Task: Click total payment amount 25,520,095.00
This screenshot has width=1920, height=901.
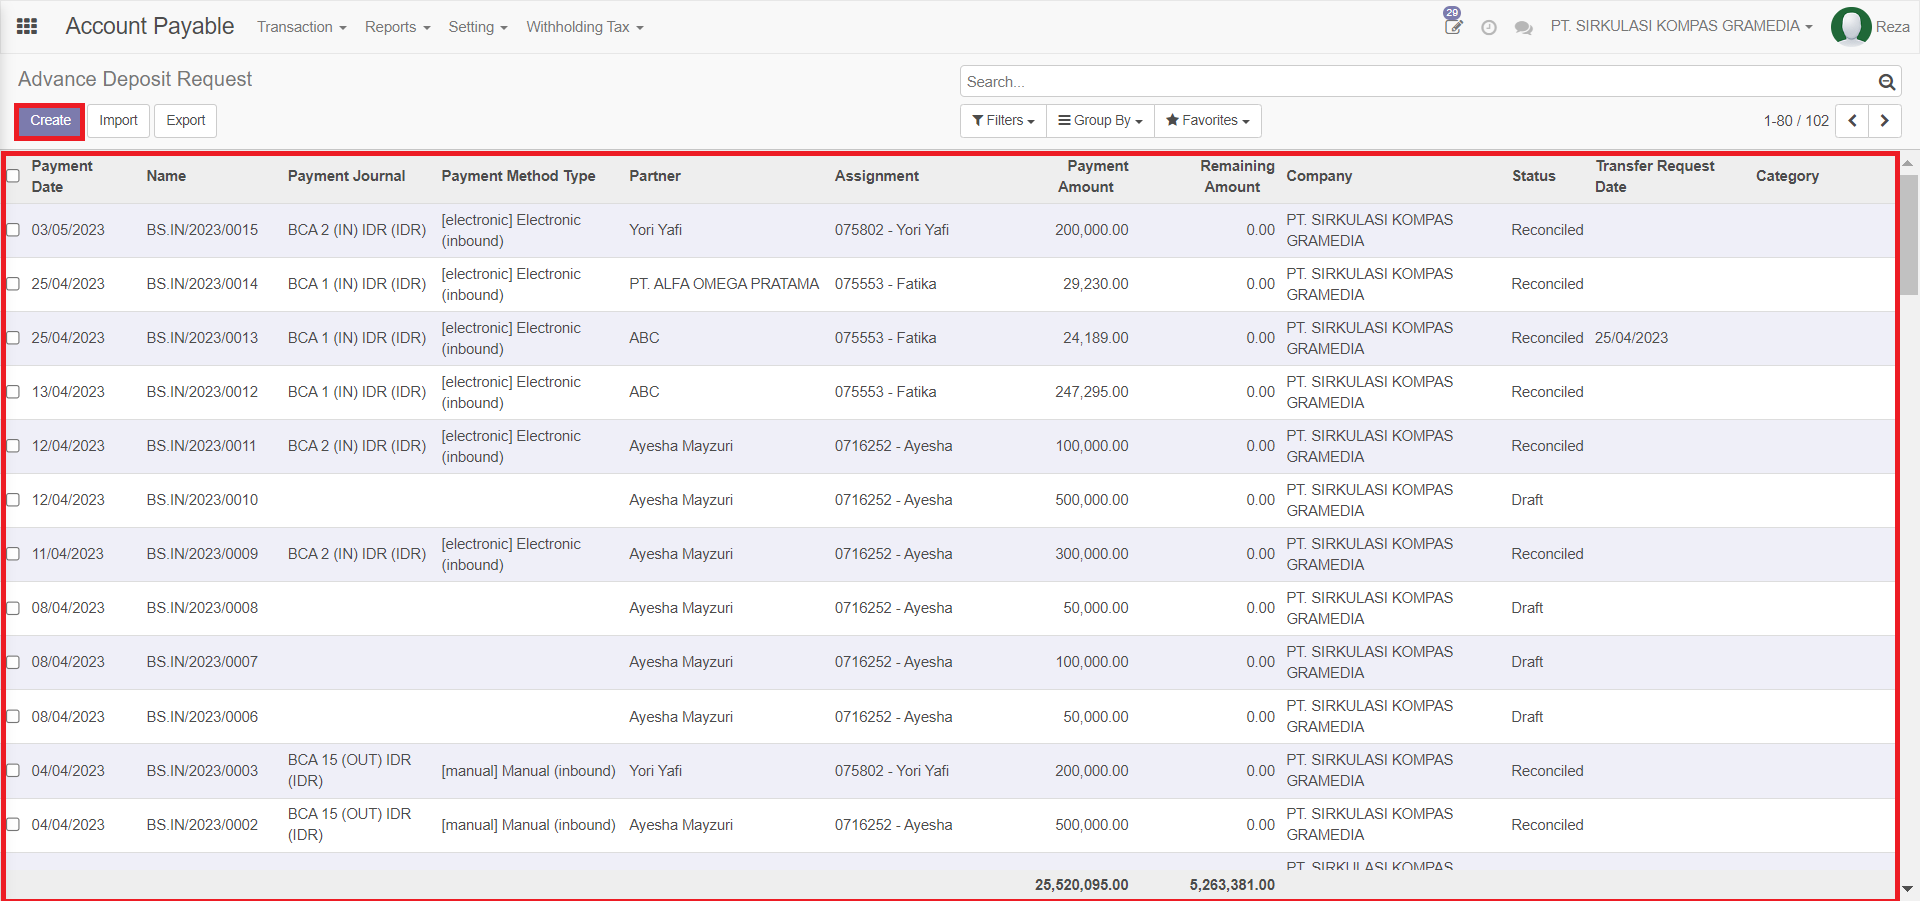Action: coord(1081,885)
